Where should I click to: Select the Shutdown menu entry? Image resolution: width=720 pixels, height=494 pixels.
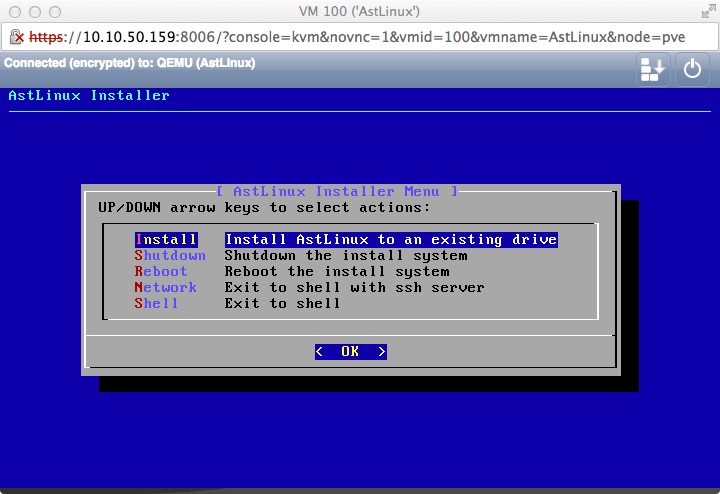coord(170,256)
